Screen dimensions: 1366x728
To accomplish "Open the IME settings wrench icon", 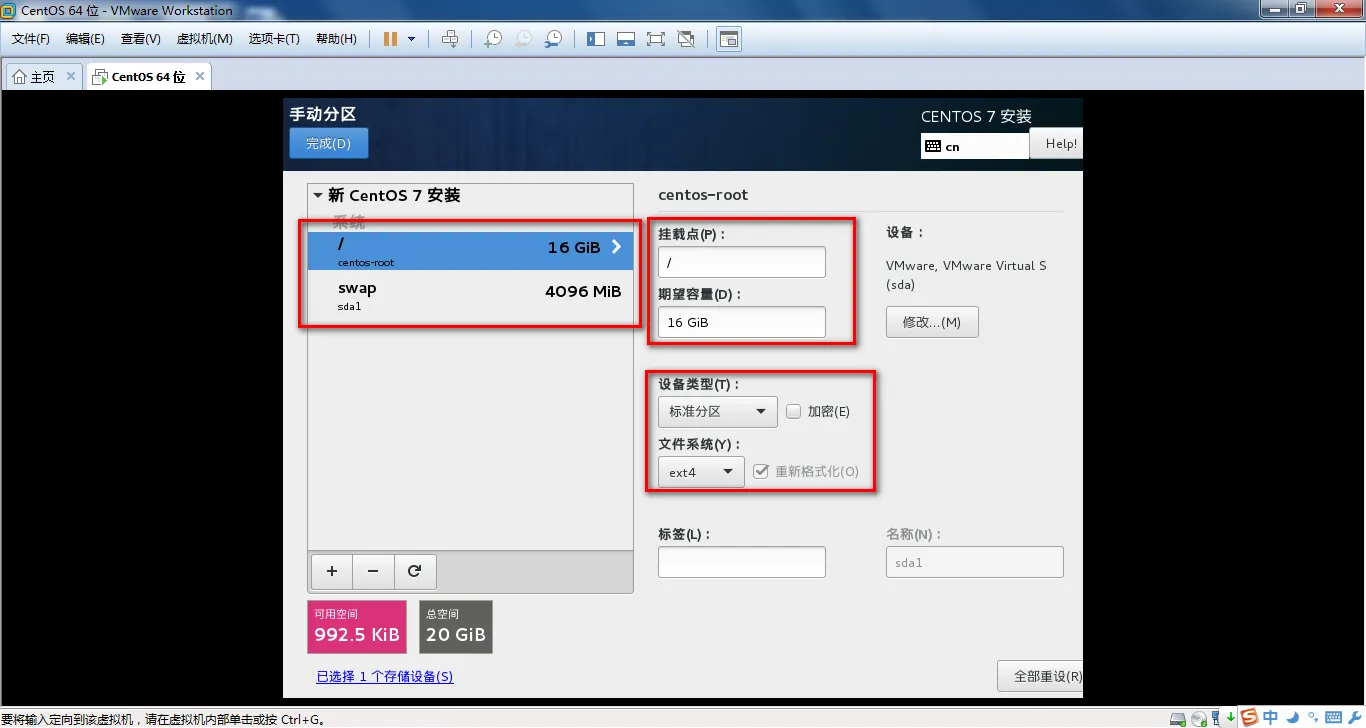I will tap(1353, 717).
